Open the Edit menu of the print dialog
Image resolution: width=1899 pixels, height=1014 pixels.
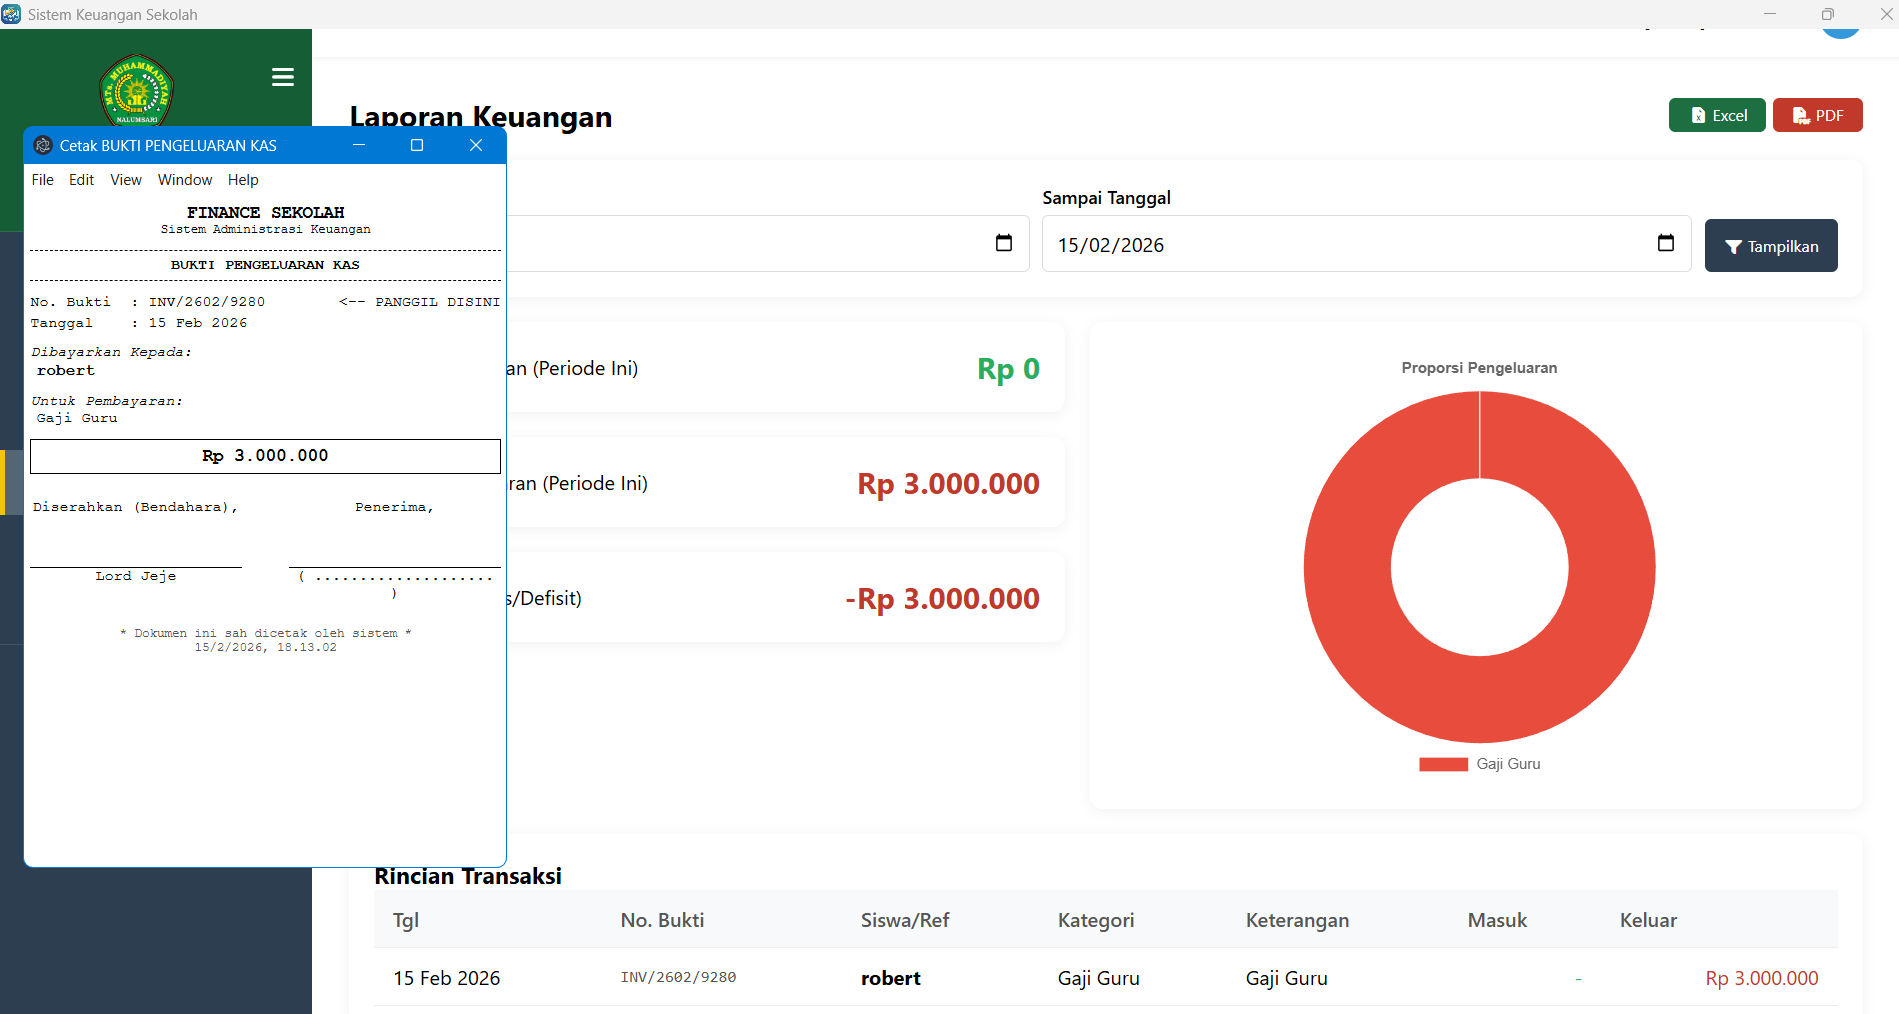click(x=81, y=180)
